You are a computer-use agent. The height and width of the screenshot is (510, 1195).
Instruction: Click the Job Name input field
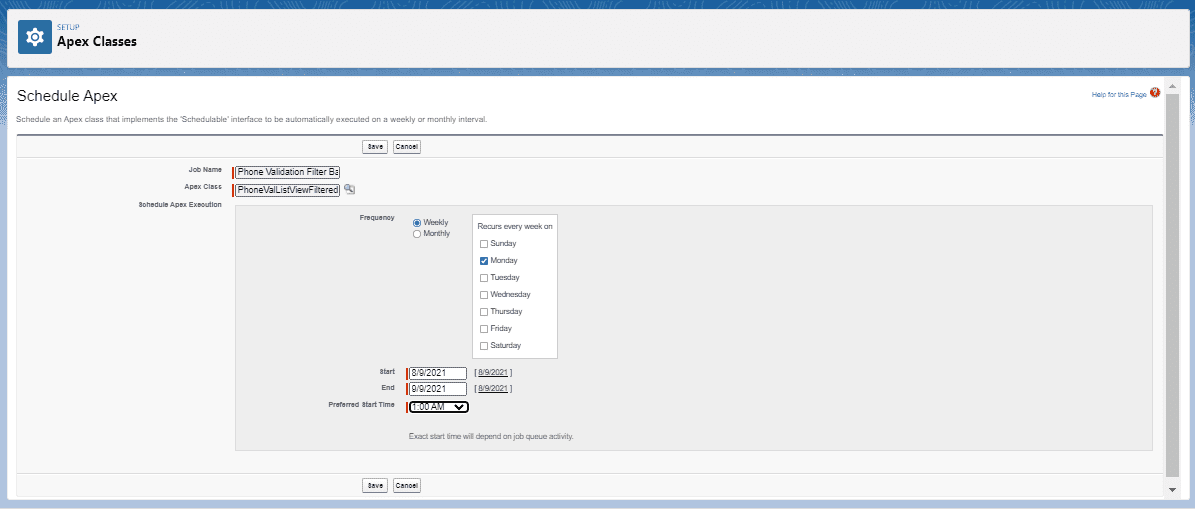pos(288,172)
